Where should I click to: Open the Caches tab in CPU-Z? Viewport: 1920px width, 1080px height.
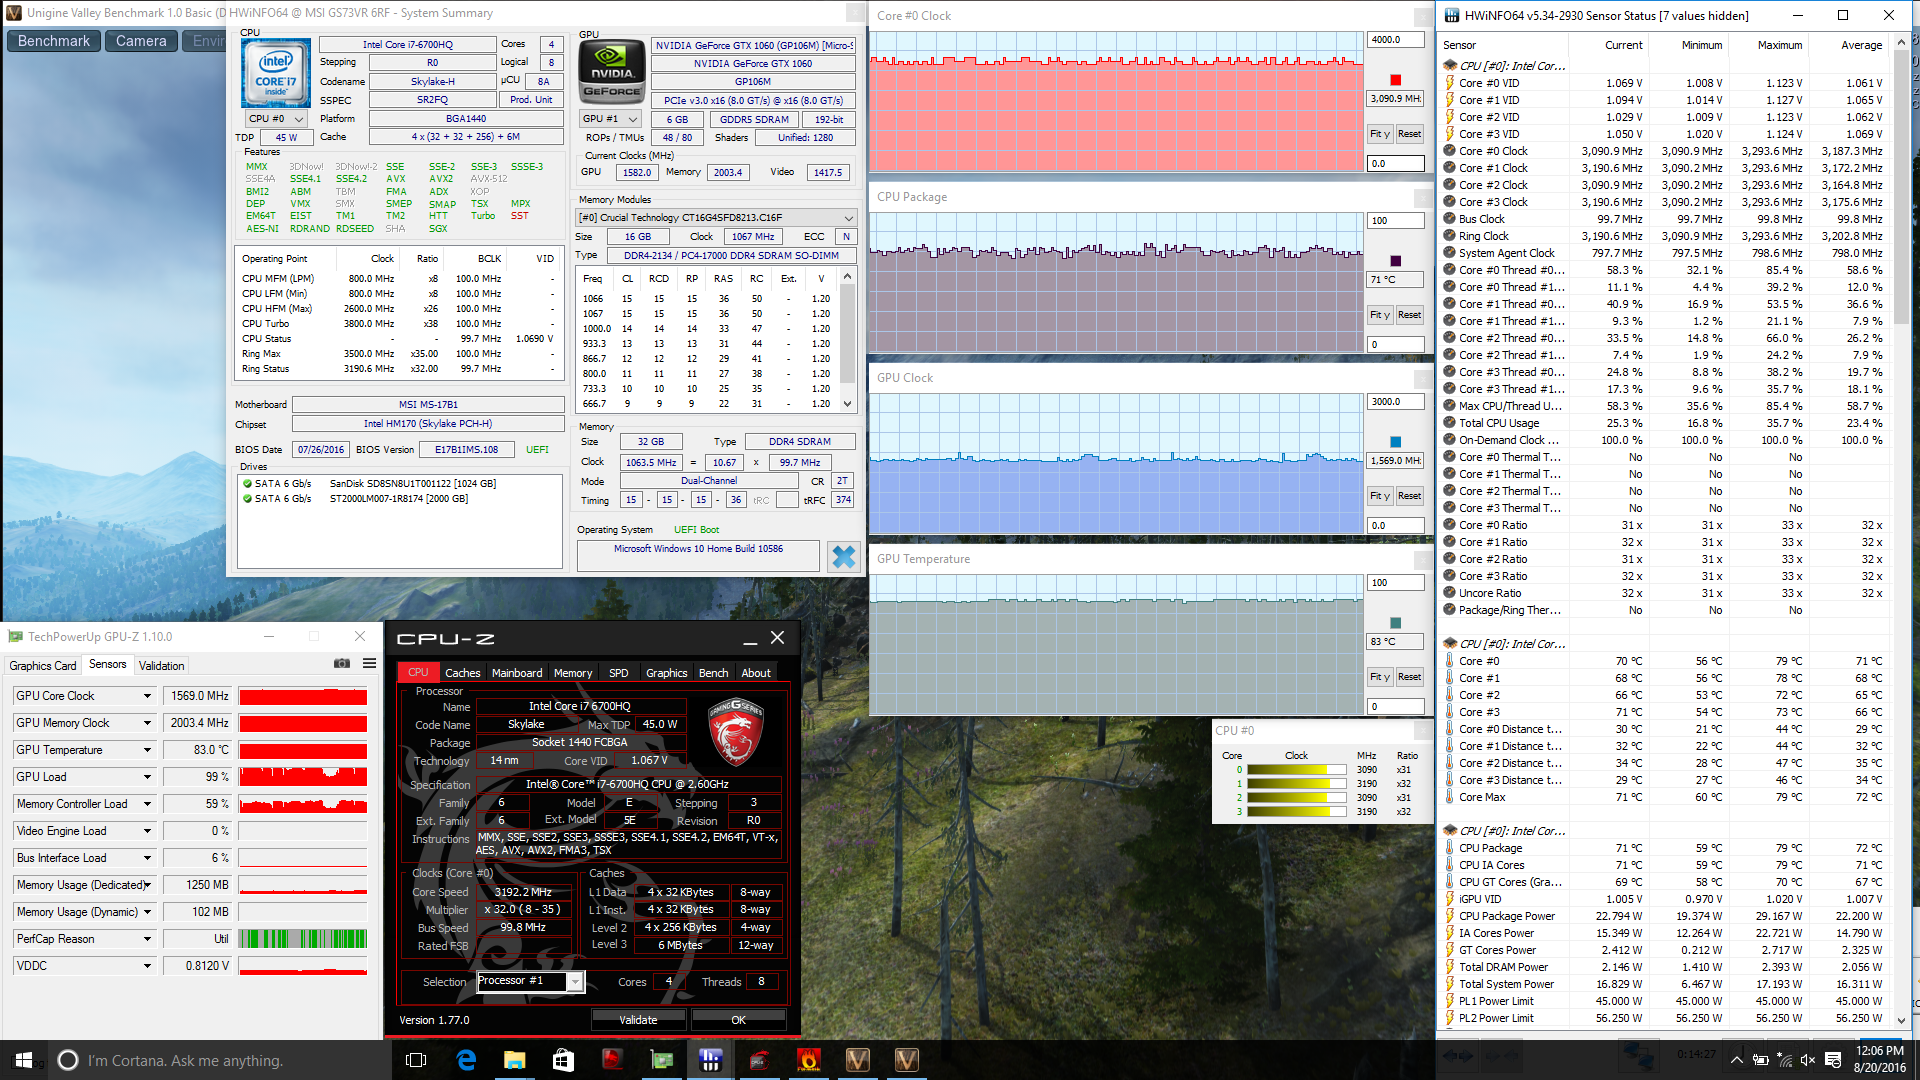462,673
